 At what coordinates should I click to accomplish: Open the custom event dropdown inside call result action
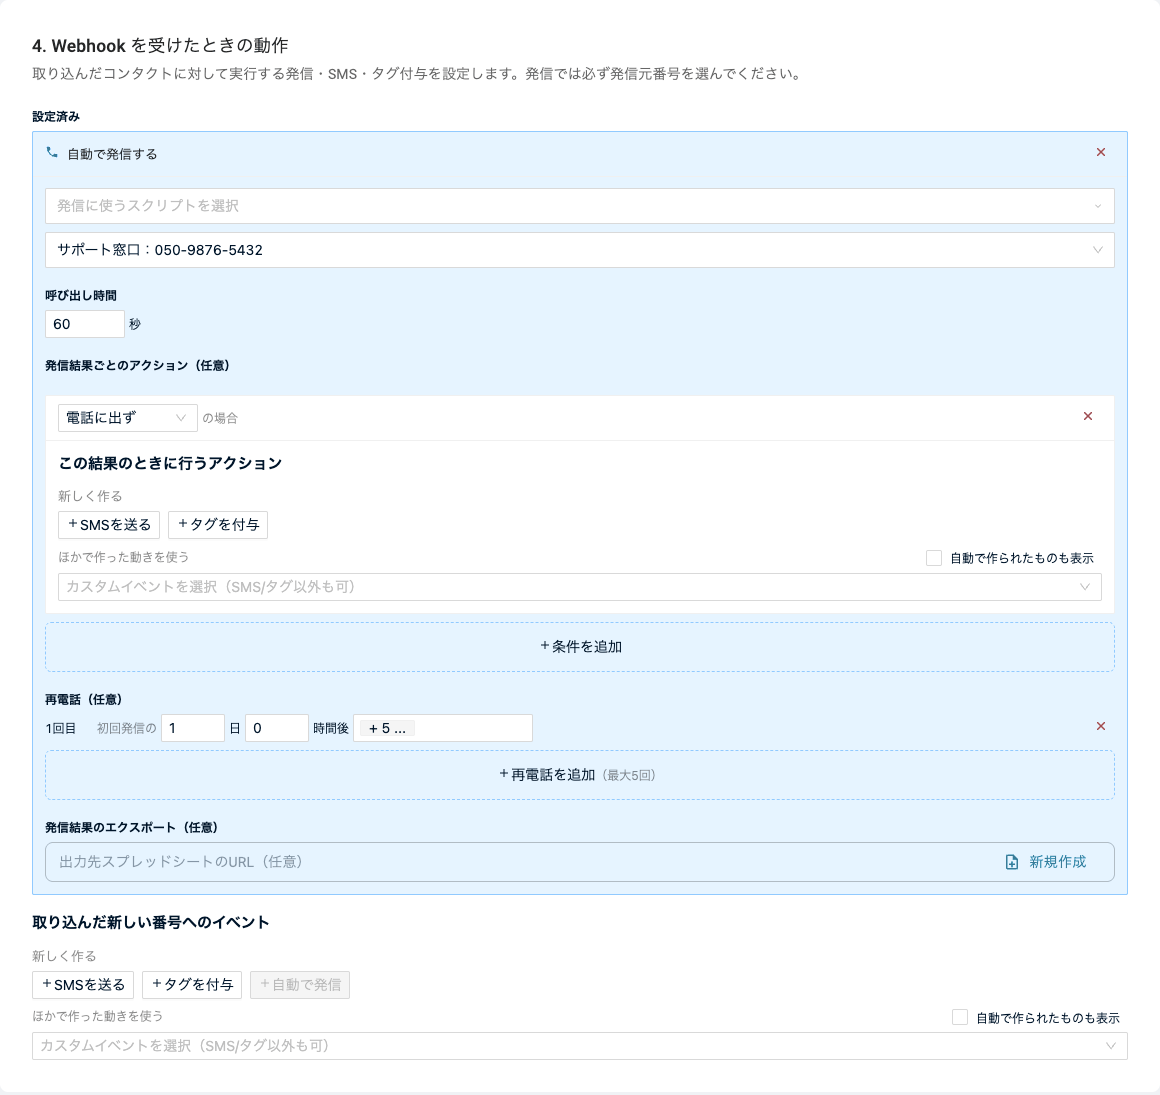coord(579,587)
